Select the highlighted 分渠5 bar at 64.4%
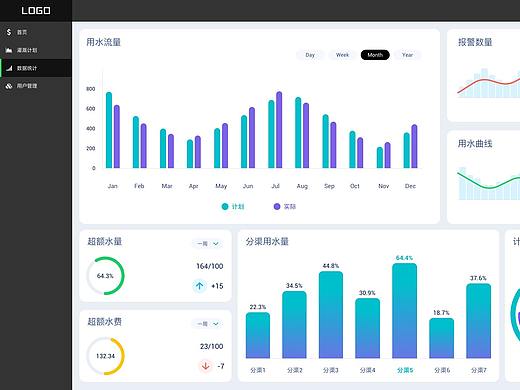This screenshot has width=520, height=390. [x=404, y=311]
